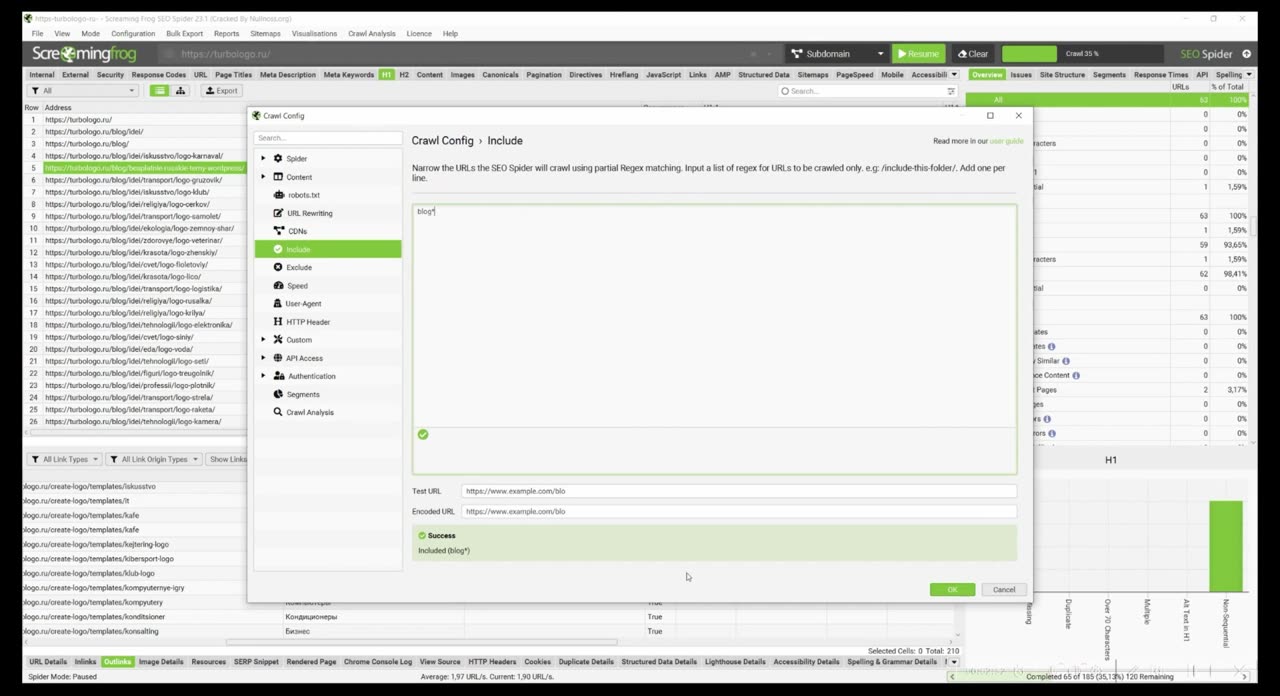
Task: Open the All Link Types filter dropdown
Action: point(65,460)
